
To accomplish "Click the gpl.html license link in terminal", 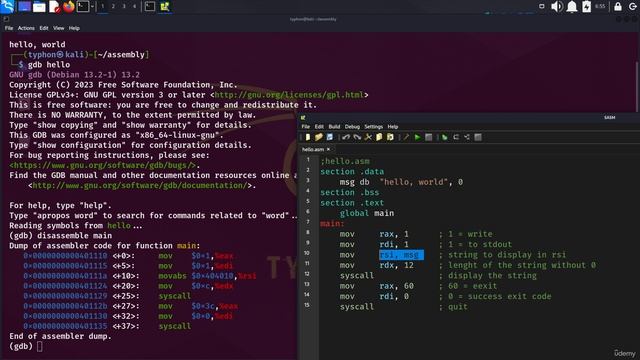I will (289, 95).
